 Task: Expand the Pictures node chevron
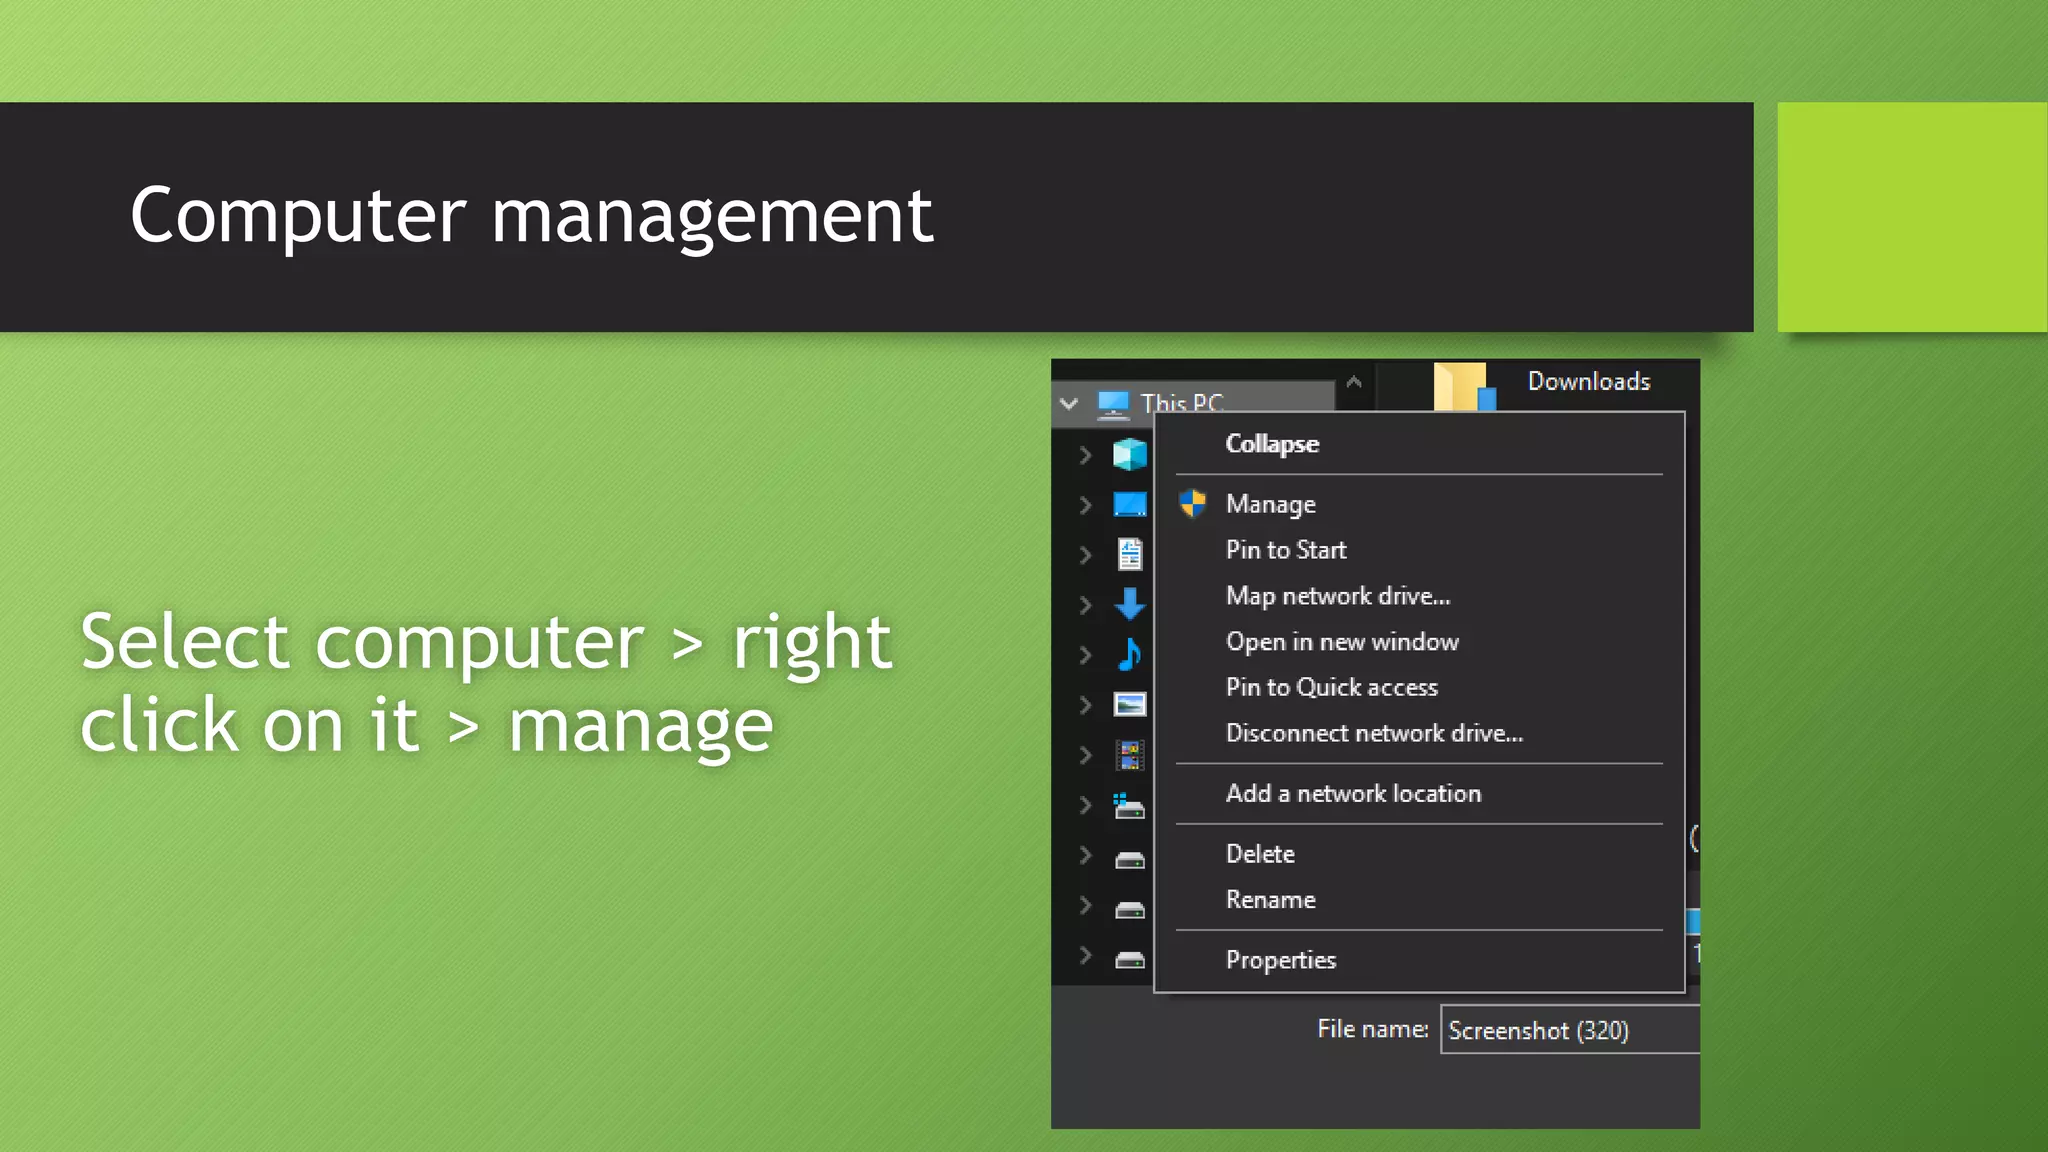point(1085,705)
